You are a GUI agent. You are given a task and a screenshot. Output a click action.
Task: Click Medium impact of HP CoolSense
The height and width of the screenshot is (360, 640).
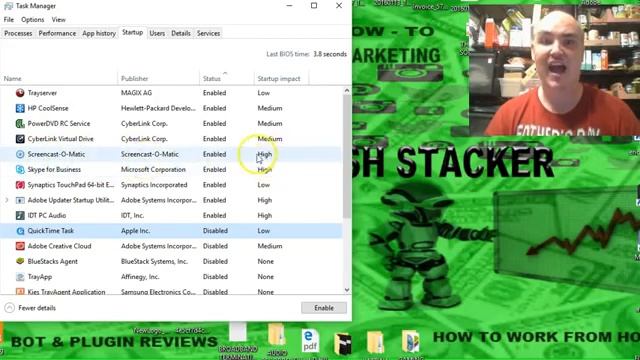pyautogui.click(x=270, y=108)
